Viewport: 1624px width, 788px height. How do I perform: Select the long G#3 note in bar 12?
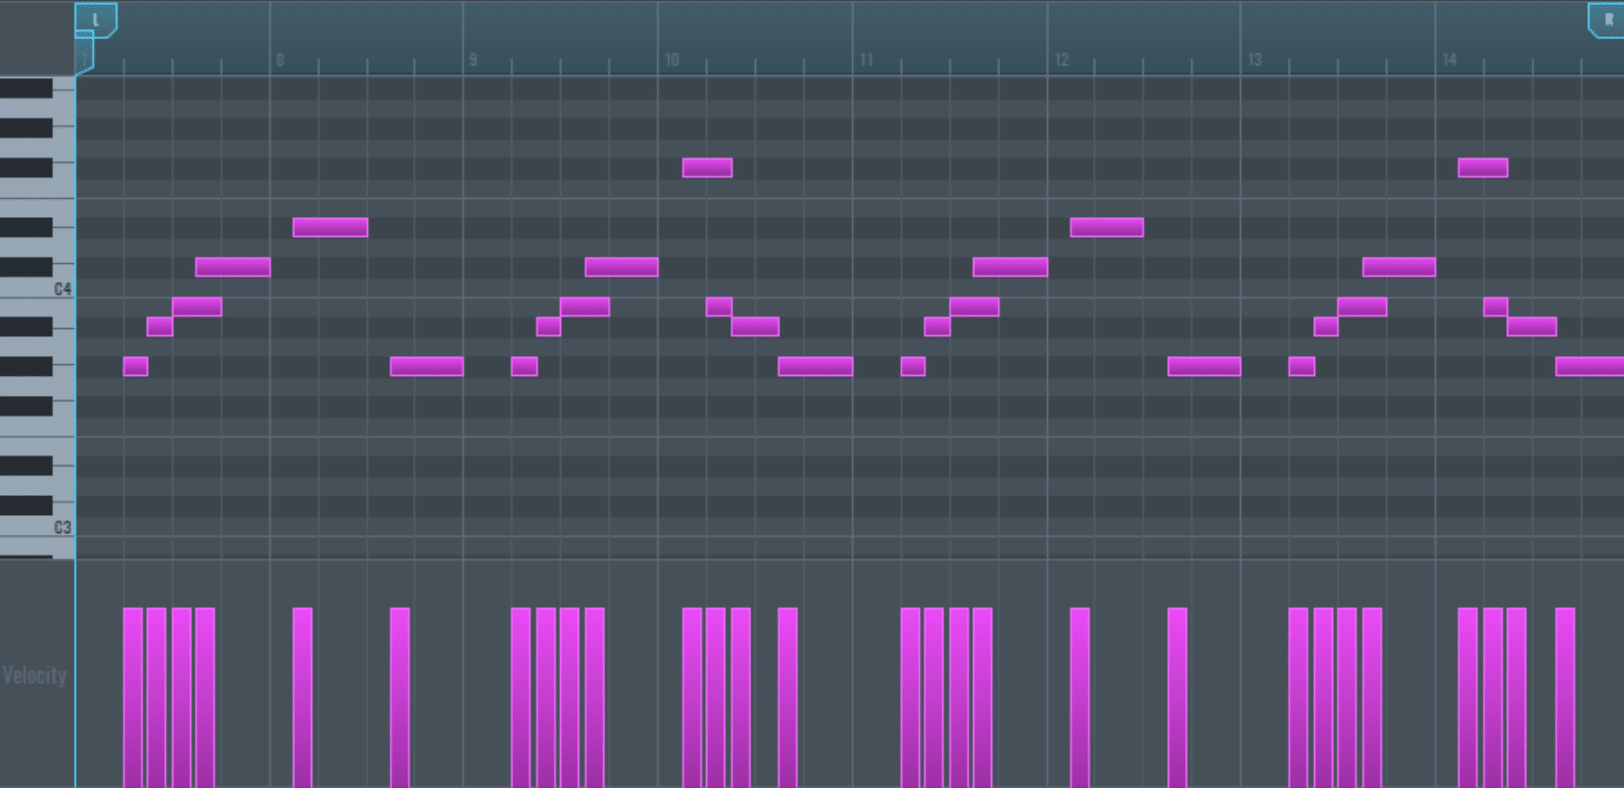(x=1204, y=367)
